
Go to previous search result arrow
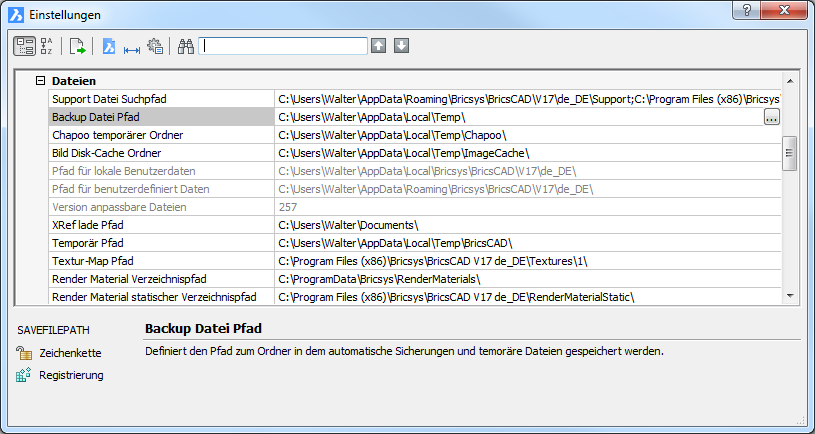coord(378,46)
